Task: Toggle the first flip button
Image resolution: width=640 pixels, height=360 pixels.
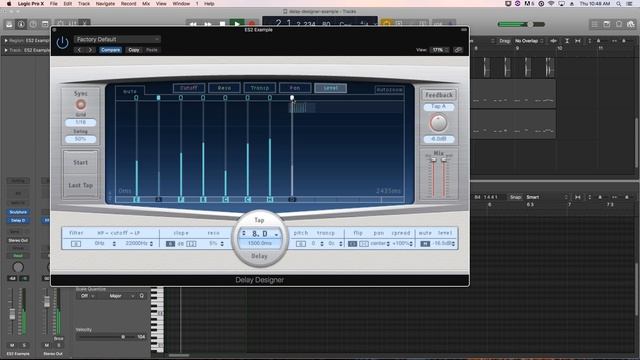Action: [x=352, y=244]
